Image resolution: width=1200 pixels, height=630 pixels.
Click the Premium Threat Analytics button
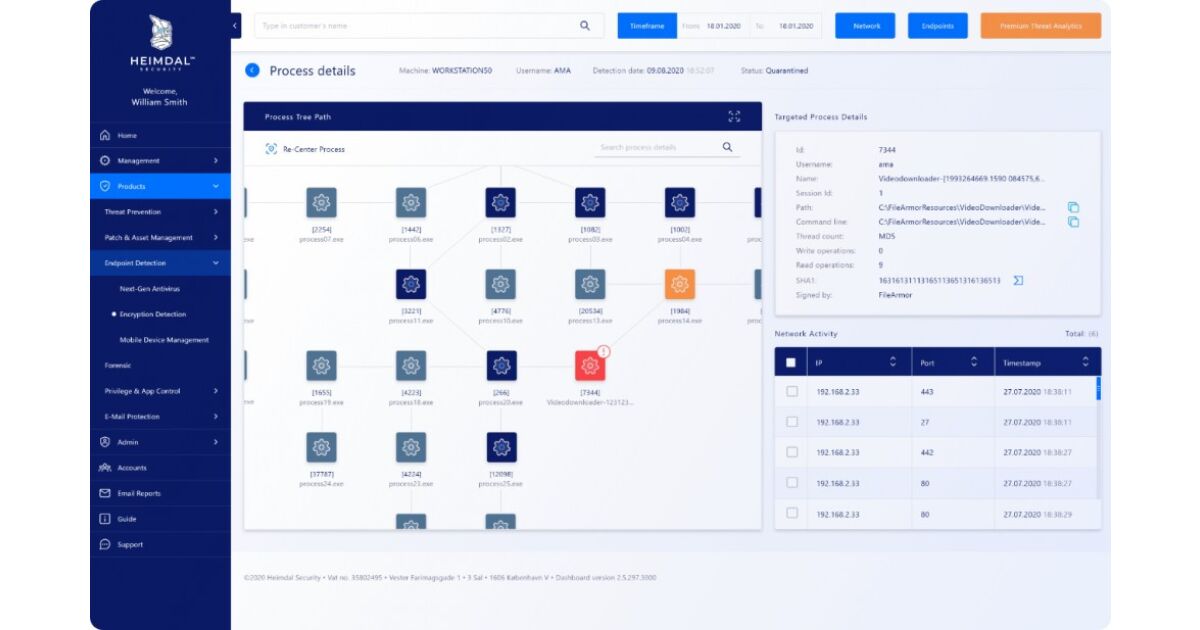(x=1040, y=26)
